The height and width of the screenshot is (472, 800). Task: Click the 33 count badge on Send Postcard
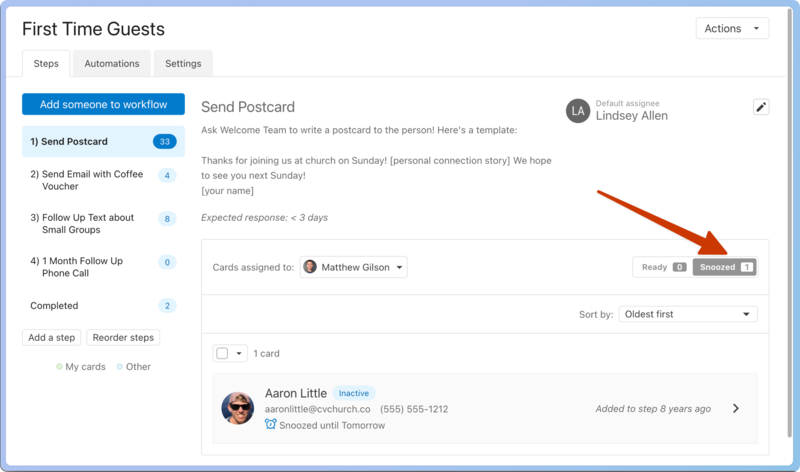click(165, 142)
